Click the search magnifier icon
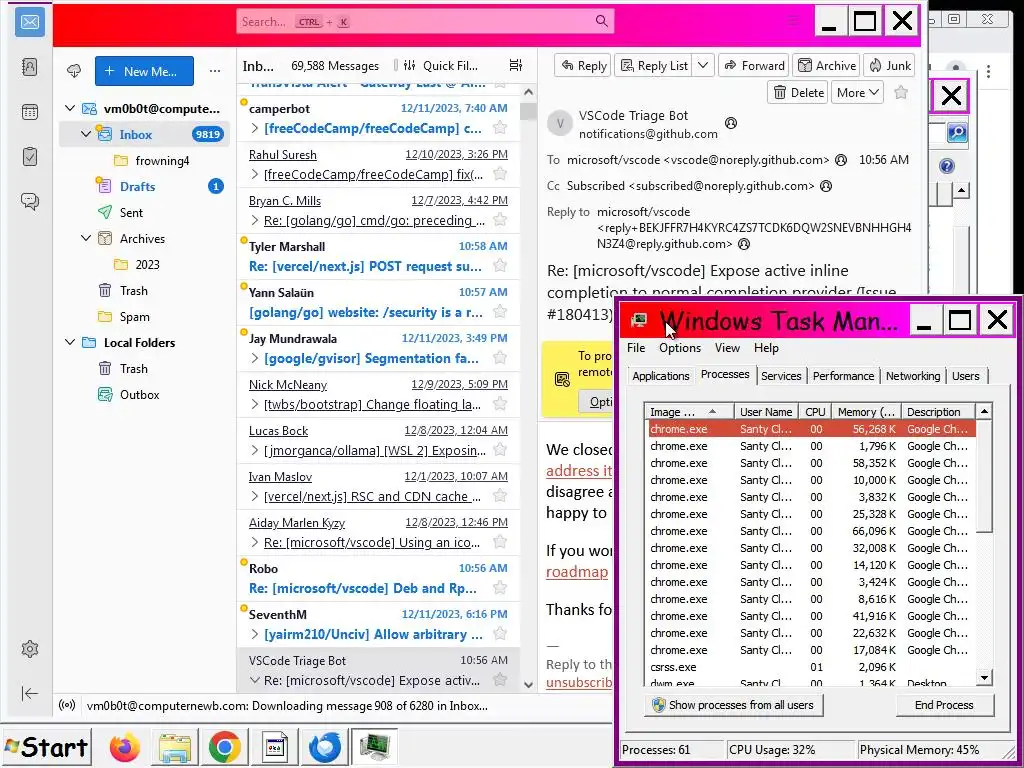 [601, 21]
